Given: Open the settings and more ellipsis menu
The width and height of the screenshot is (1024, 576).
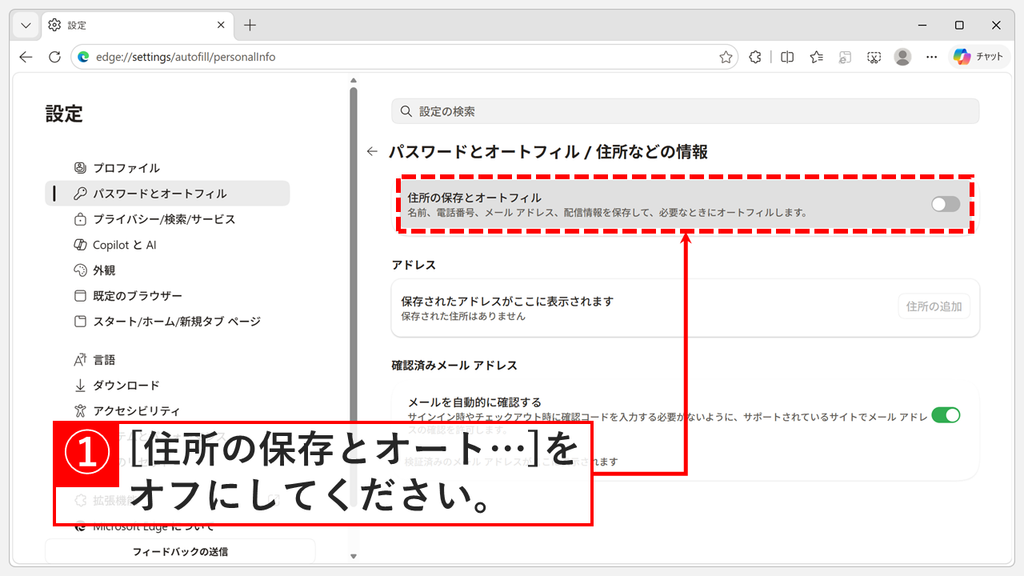Looking at the screenshot, I should tap(931, 57).
